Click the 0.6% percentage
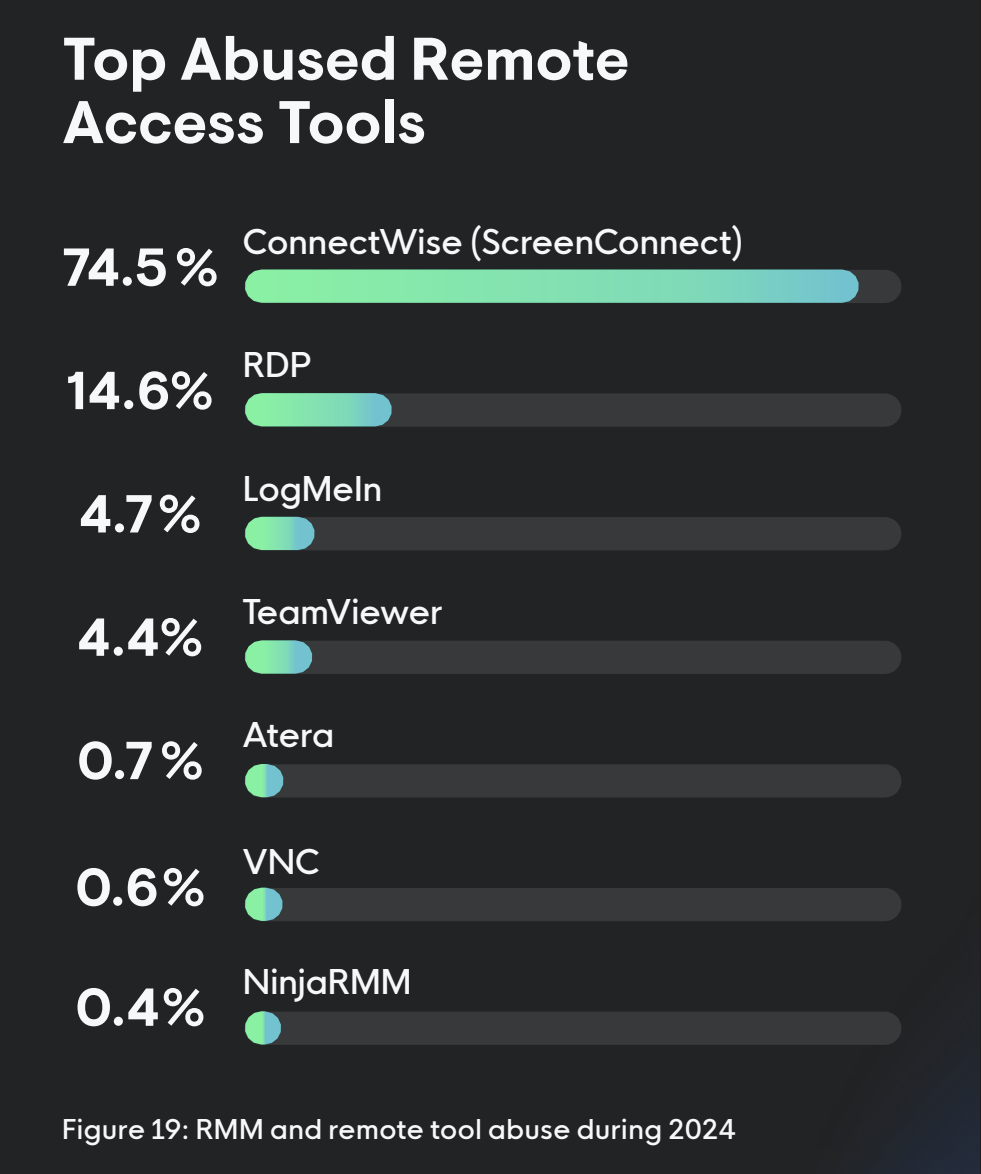This screenshot has height=1174, width=981. point(140,888)
